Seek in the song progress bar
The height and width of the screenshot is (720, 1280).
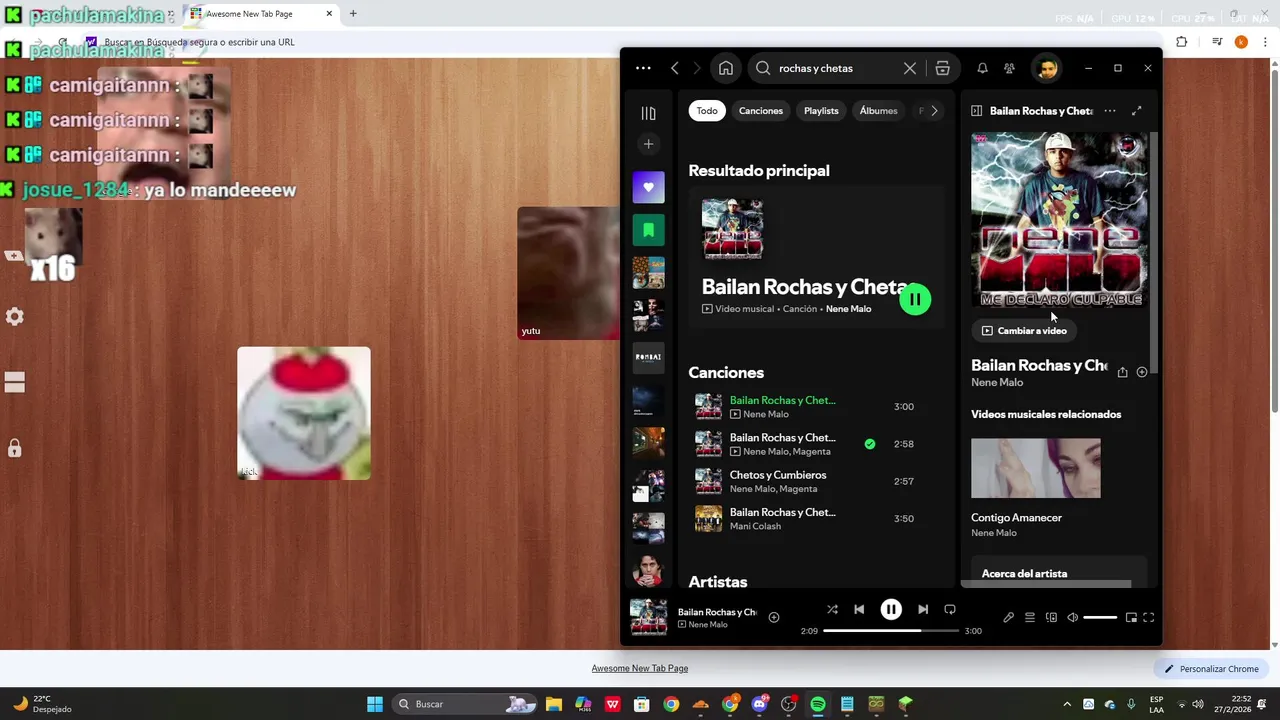pos(891,631)
